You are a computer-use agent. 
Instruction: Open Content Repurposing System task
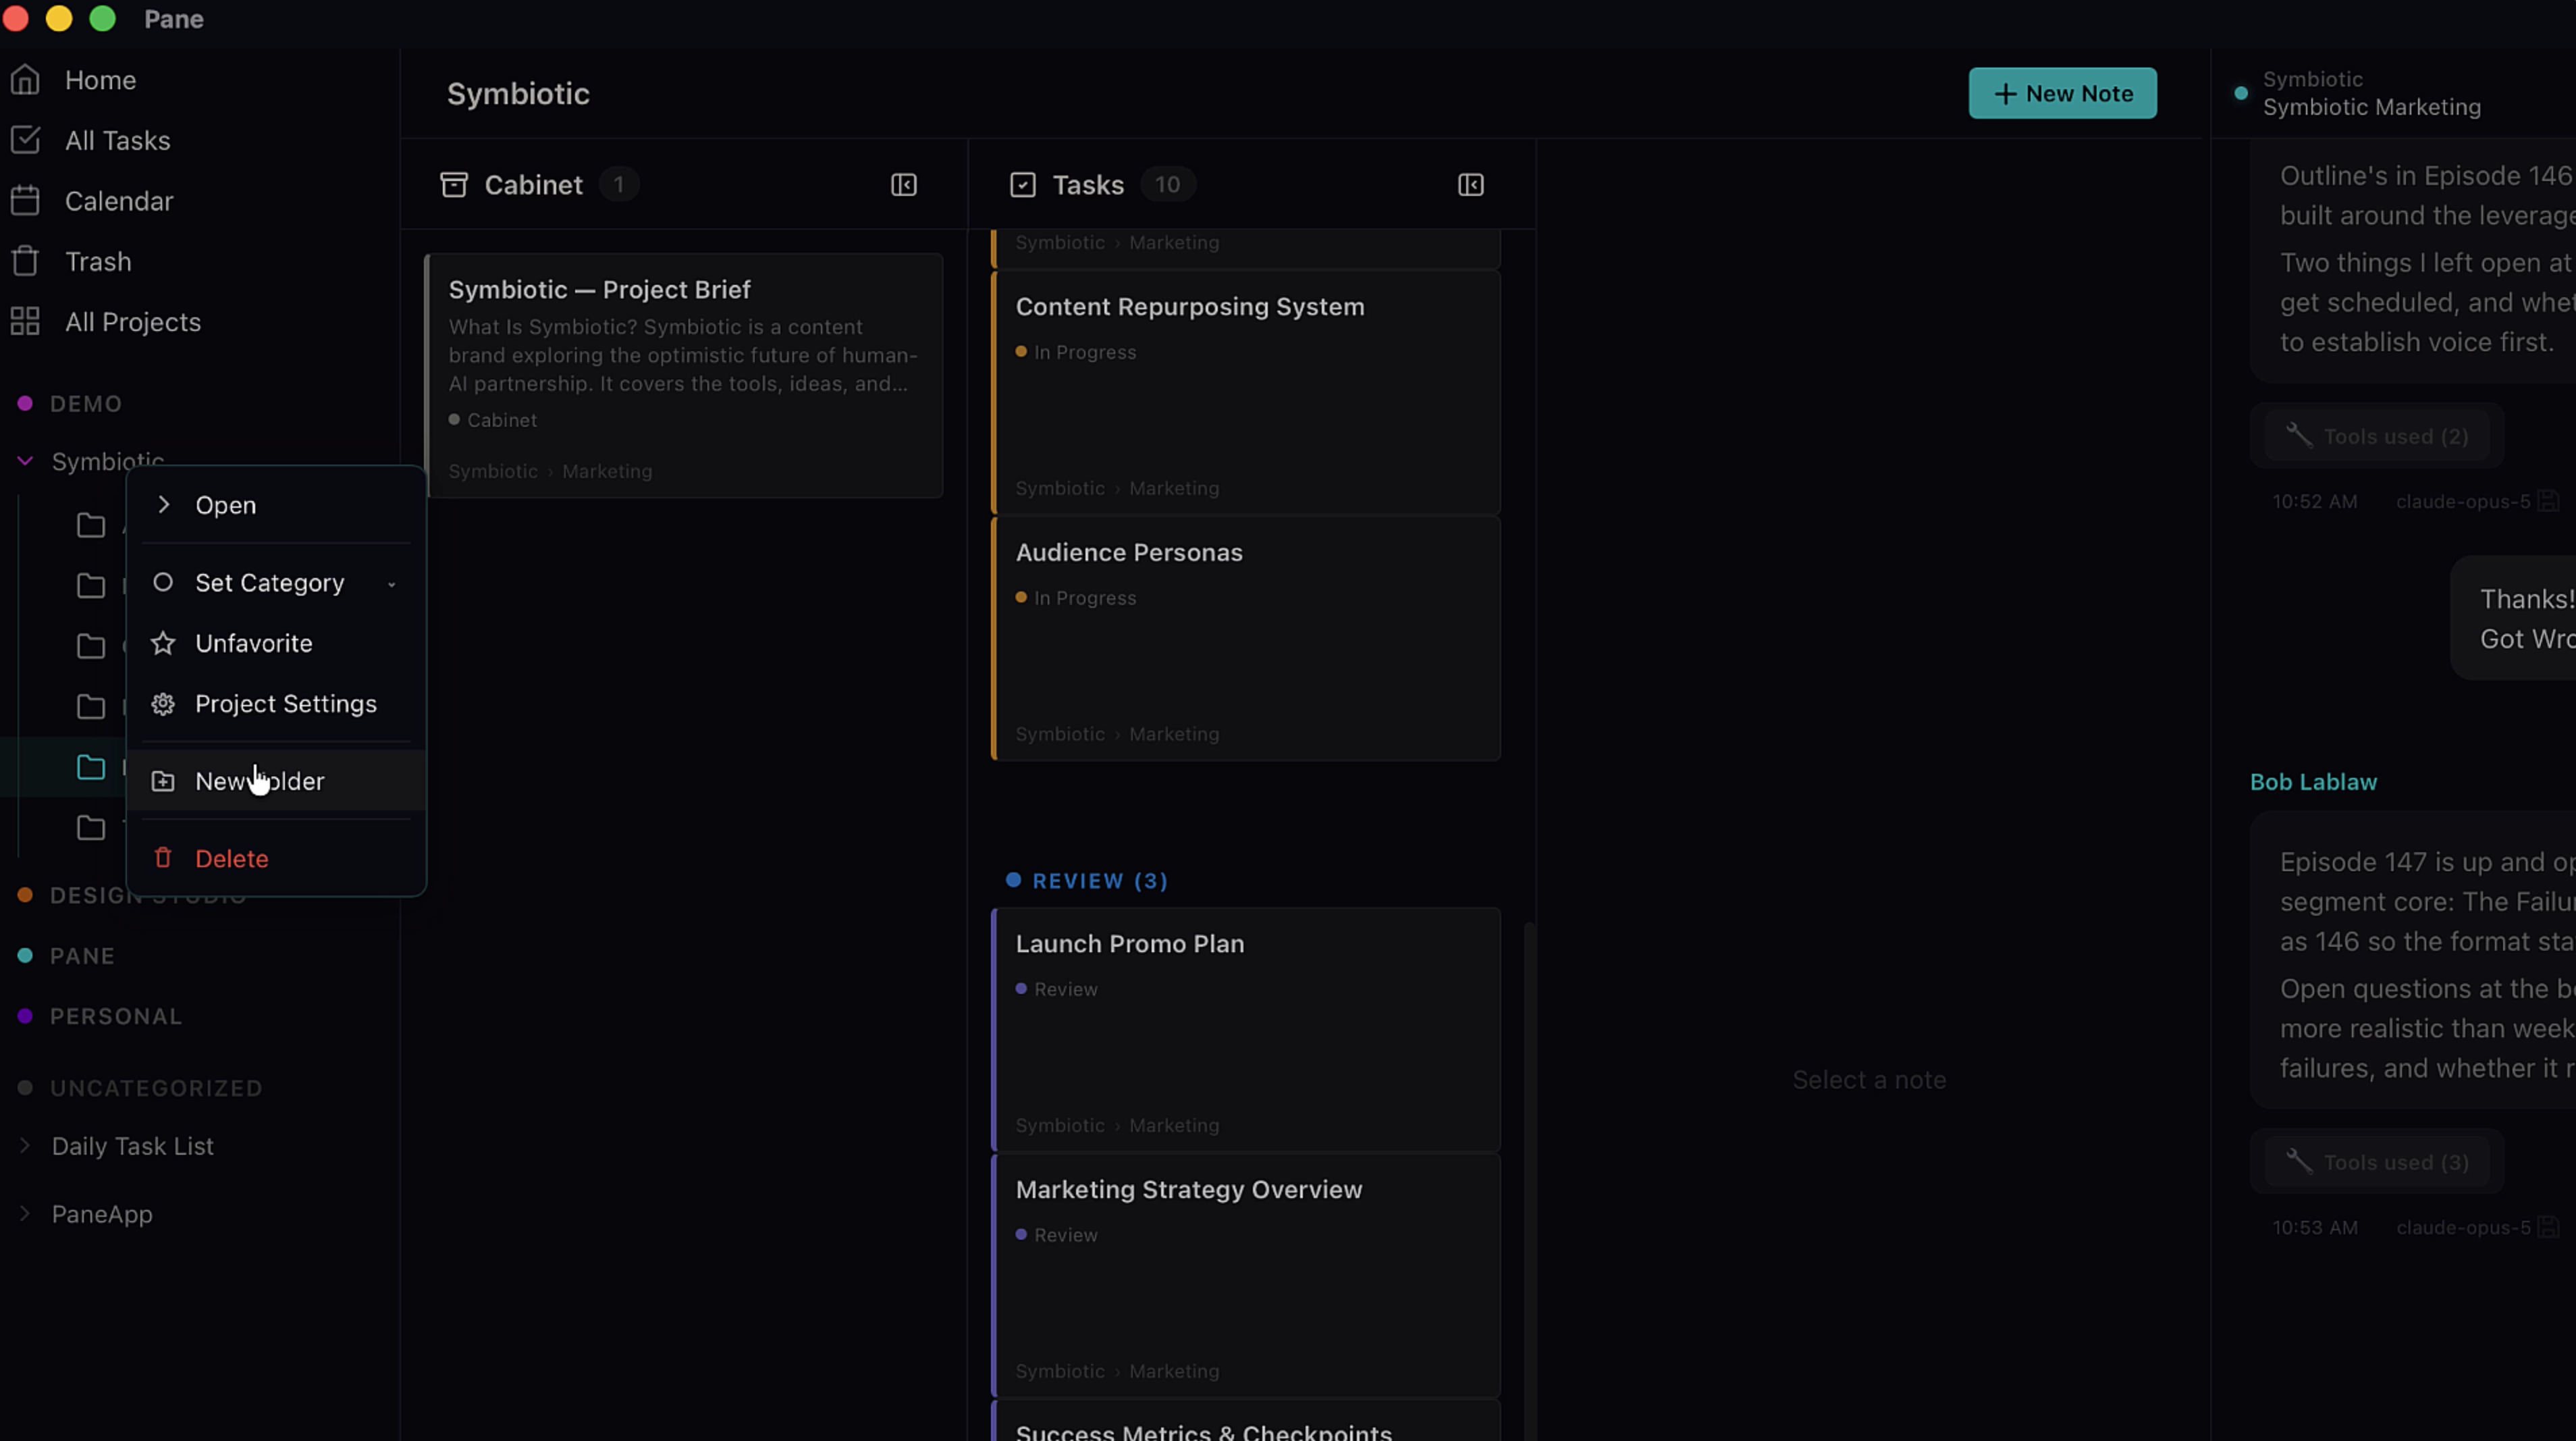click(1246, 393)
